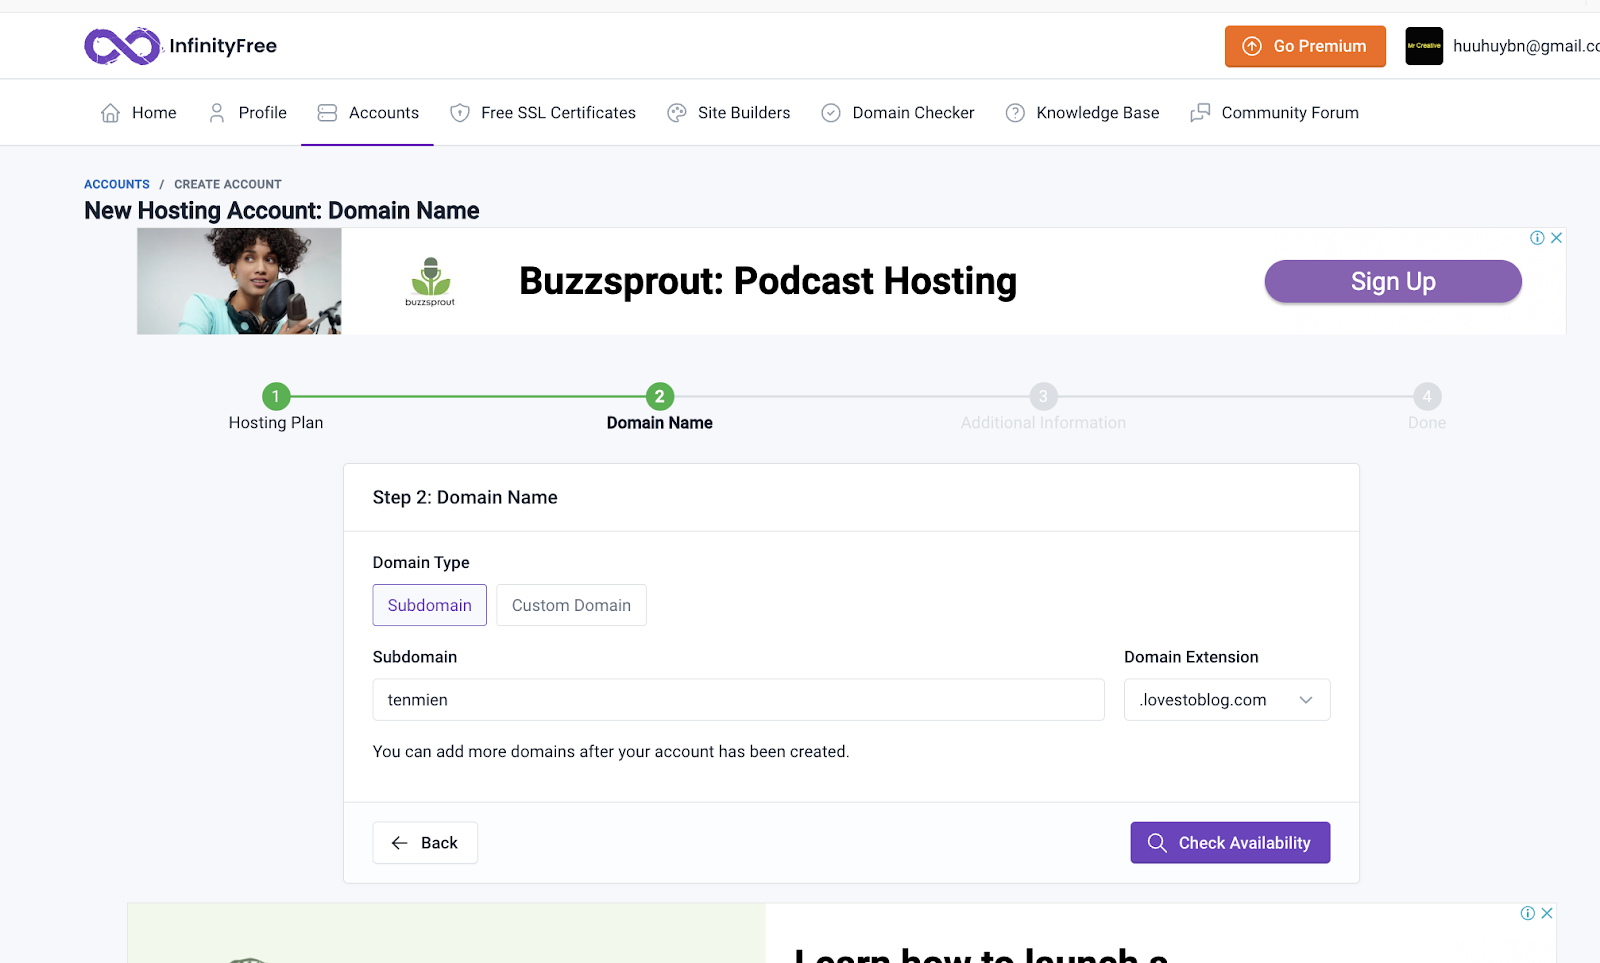Click the Back button

coord(425,843)
